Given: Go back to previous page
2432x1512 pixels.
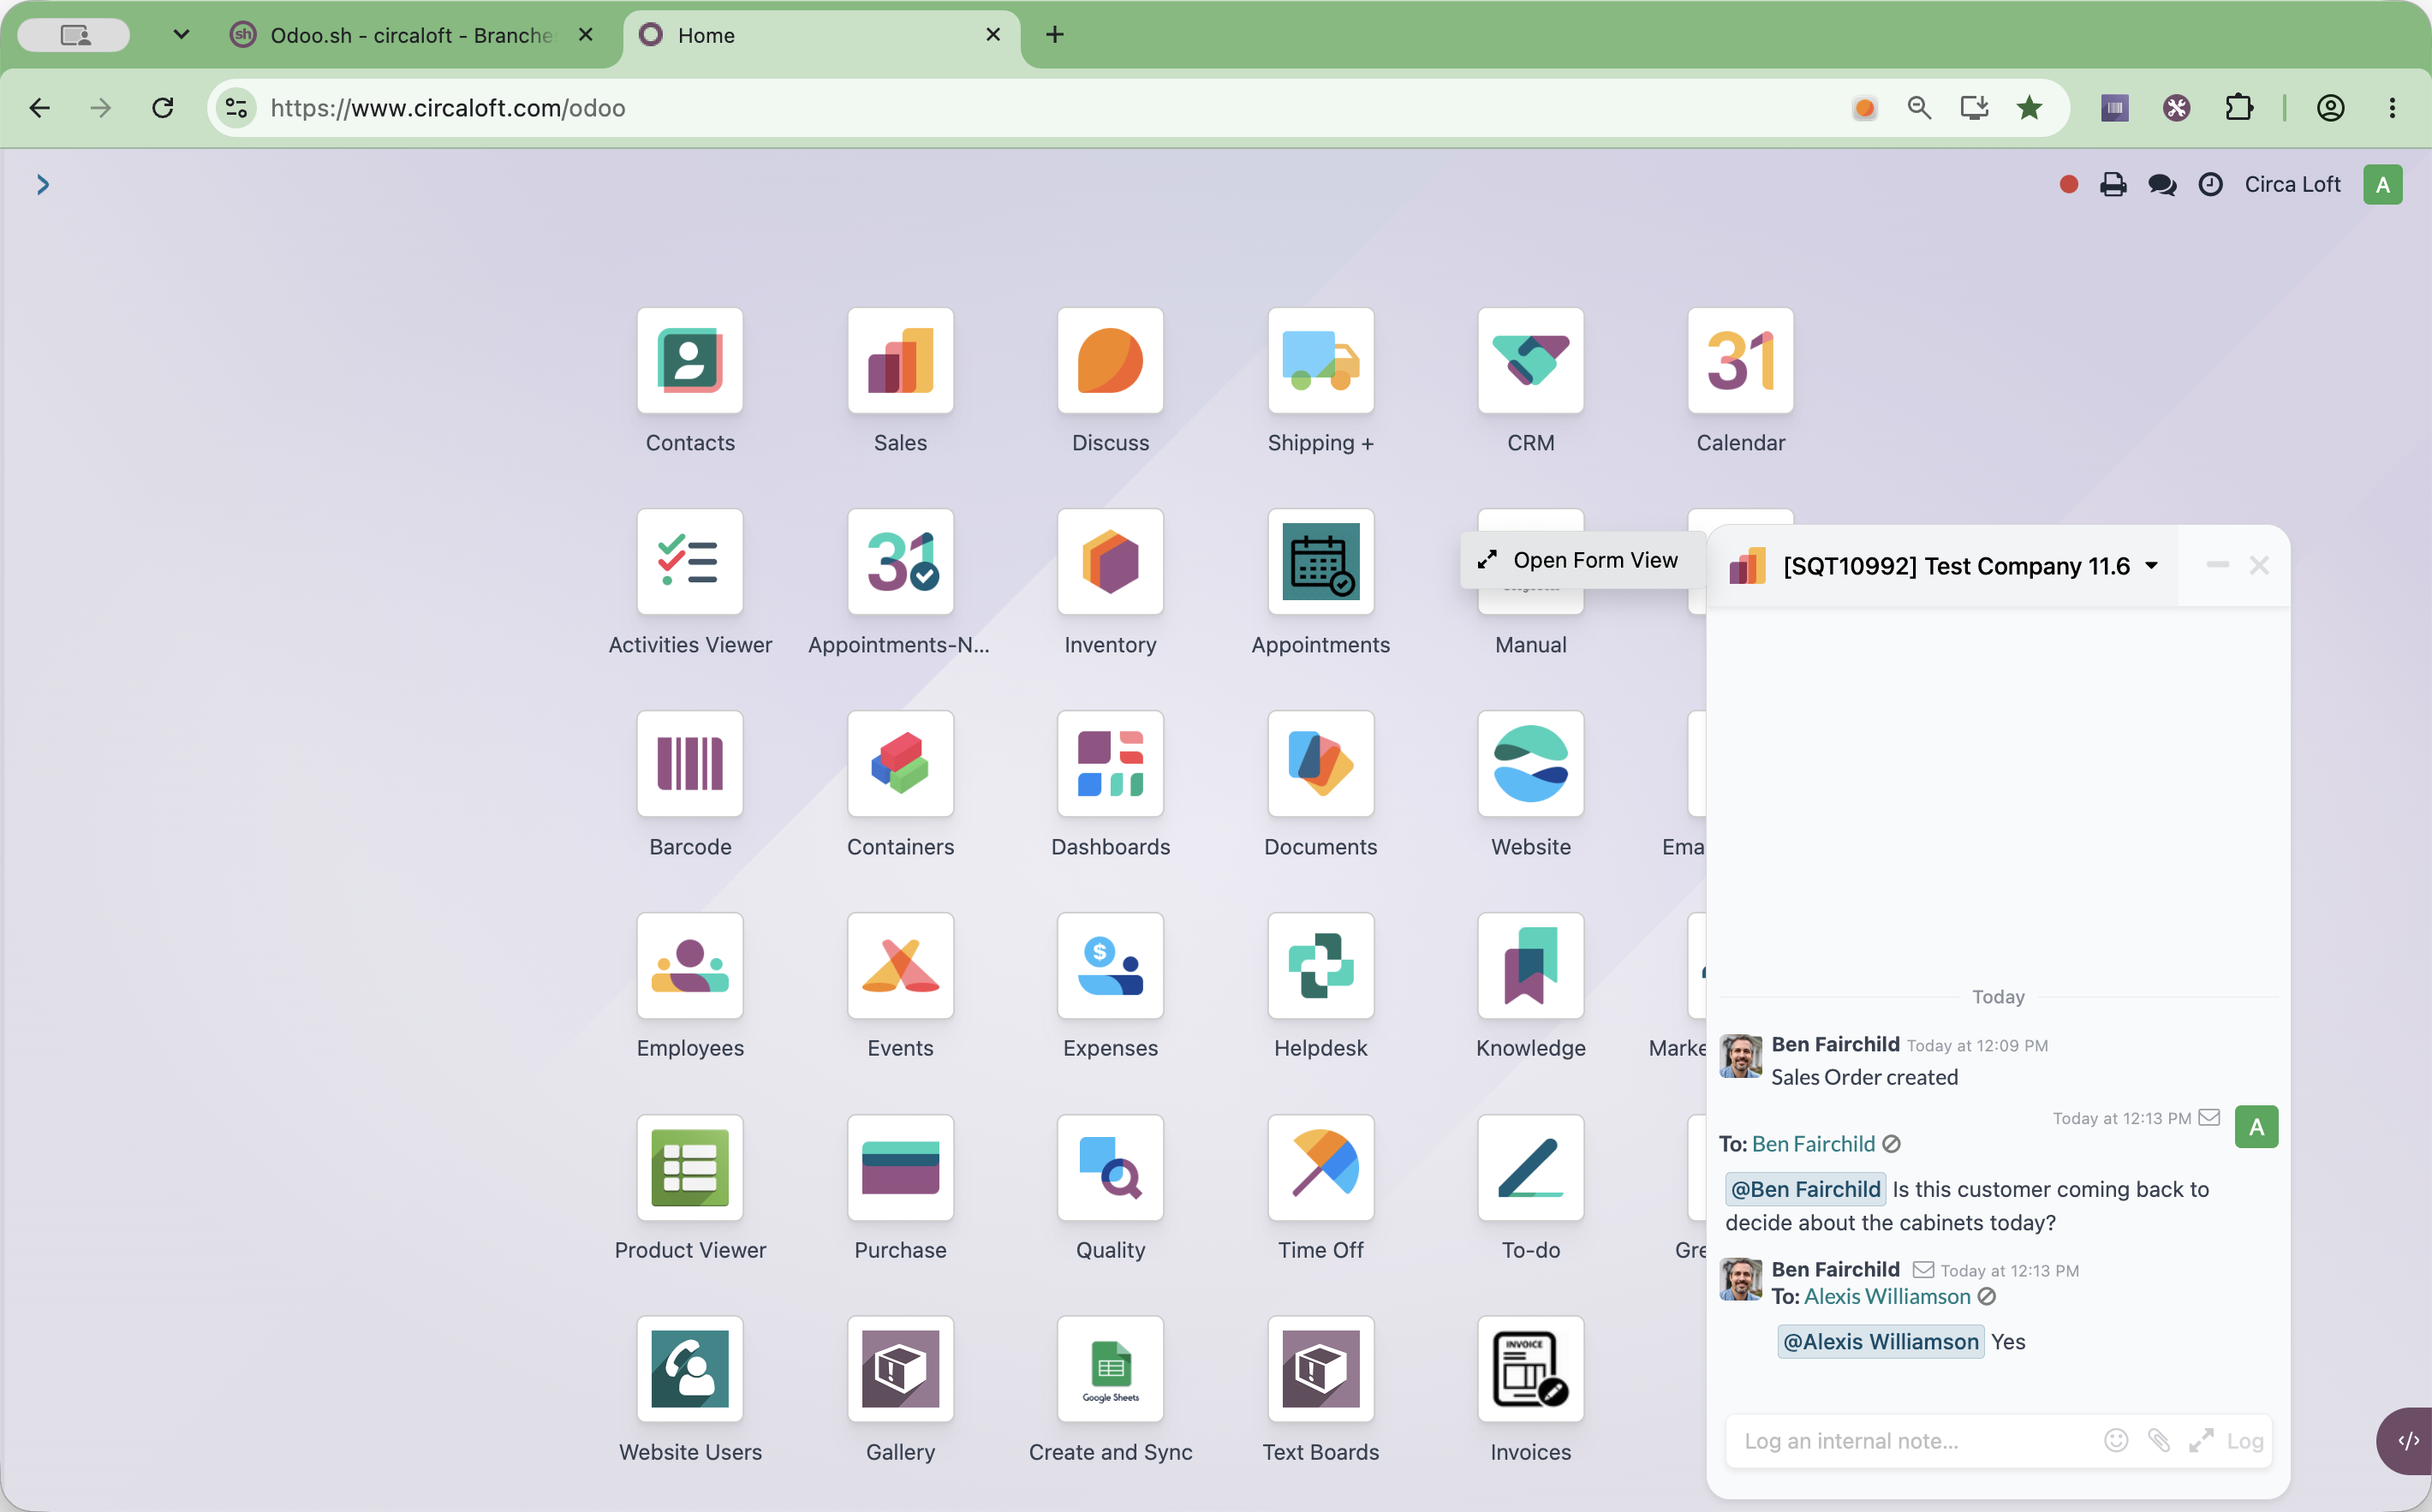Looking at the screenshot, I should pos(39,108).
